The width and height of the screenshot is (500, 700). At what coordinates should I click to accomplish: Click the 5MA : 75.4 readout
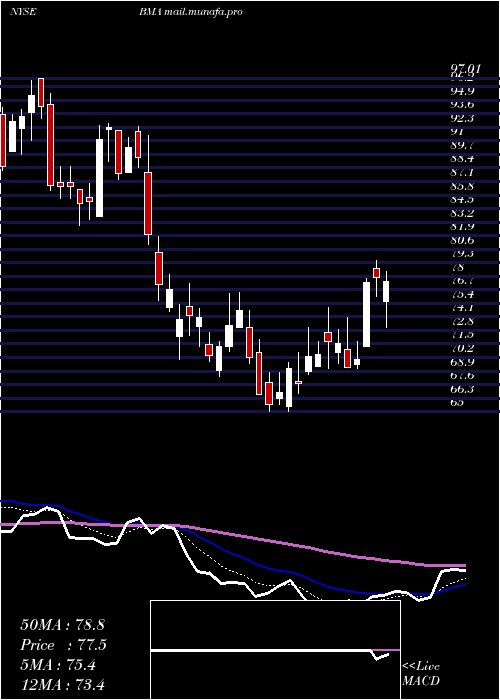58,665
